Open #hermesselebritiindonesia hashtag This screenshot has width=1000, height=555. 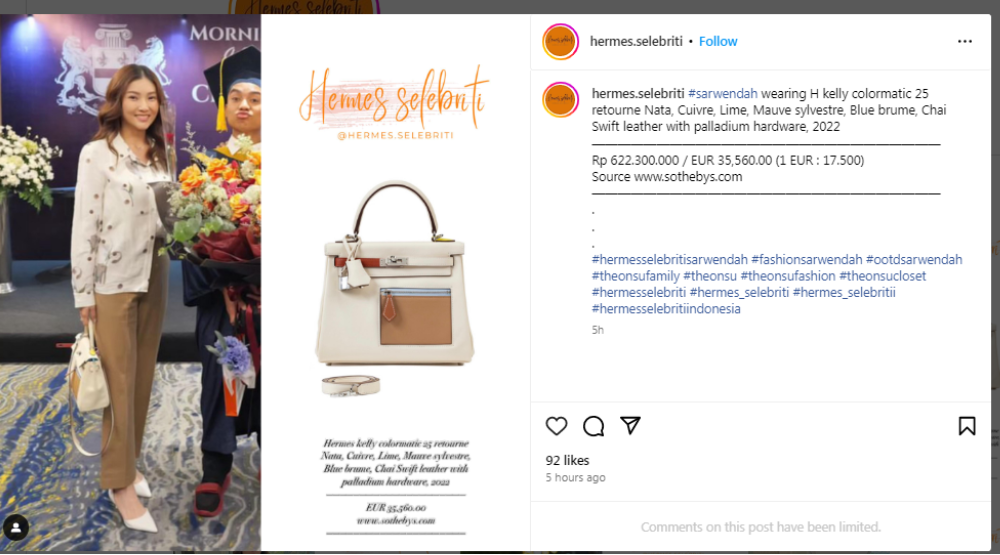coord(666,309)
